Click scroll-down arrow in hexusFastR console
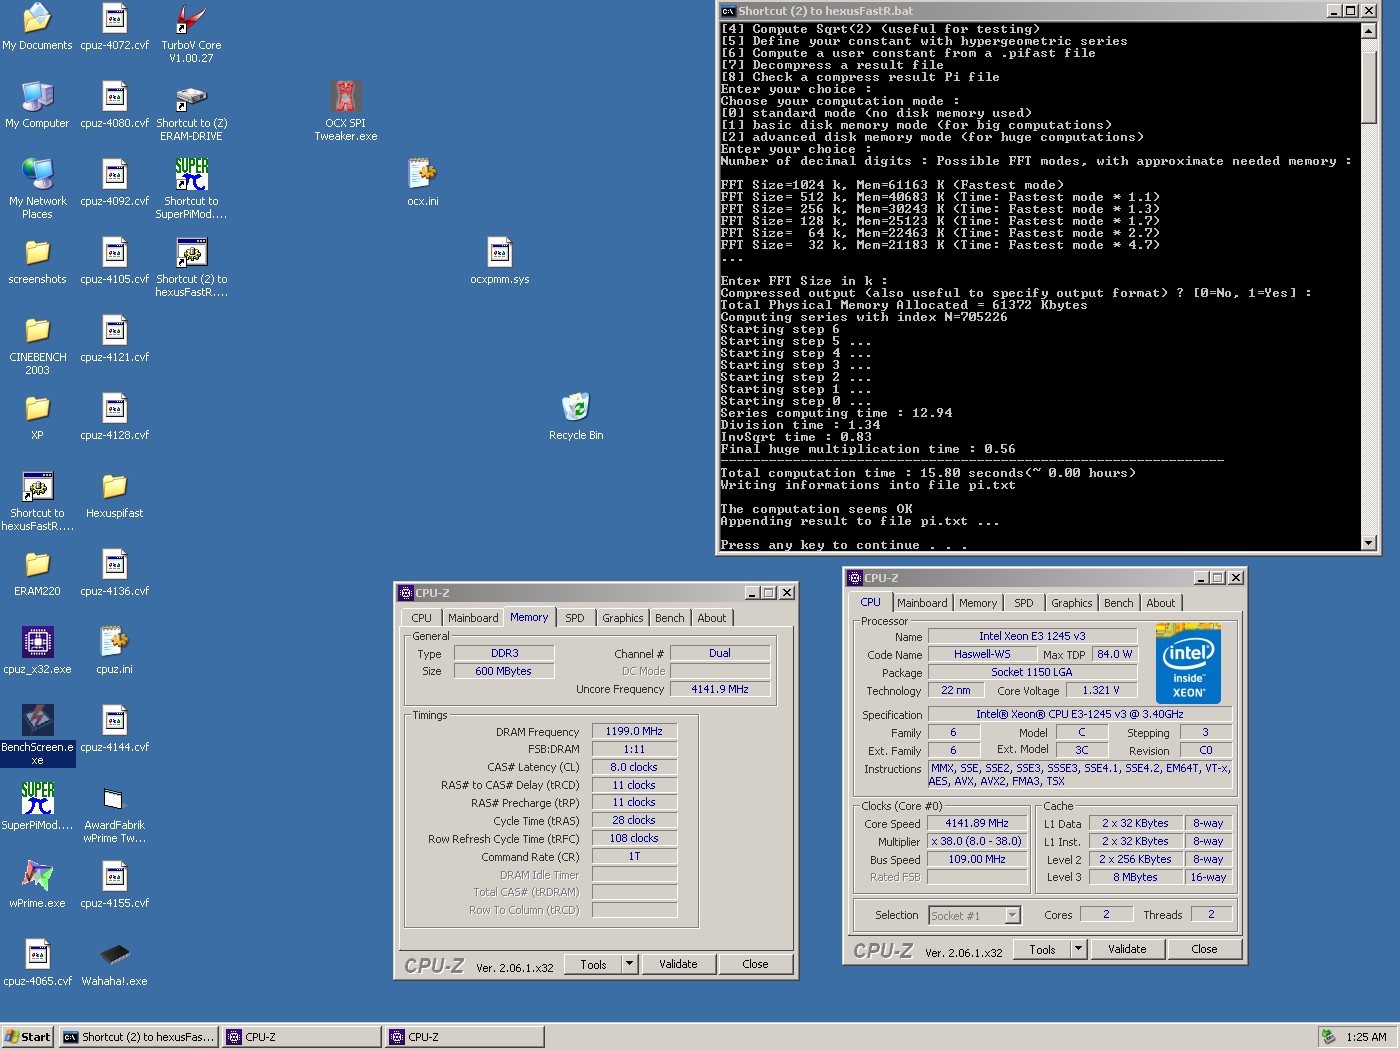1400x1050 pixels. point(1369,542)
